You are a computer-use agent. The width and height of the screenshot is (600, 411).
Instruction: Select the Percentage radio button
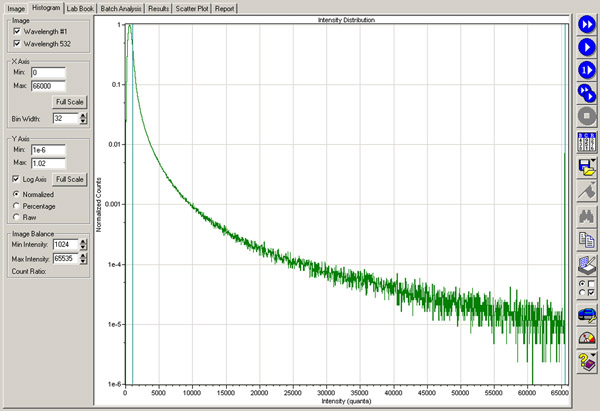[16, 206]
